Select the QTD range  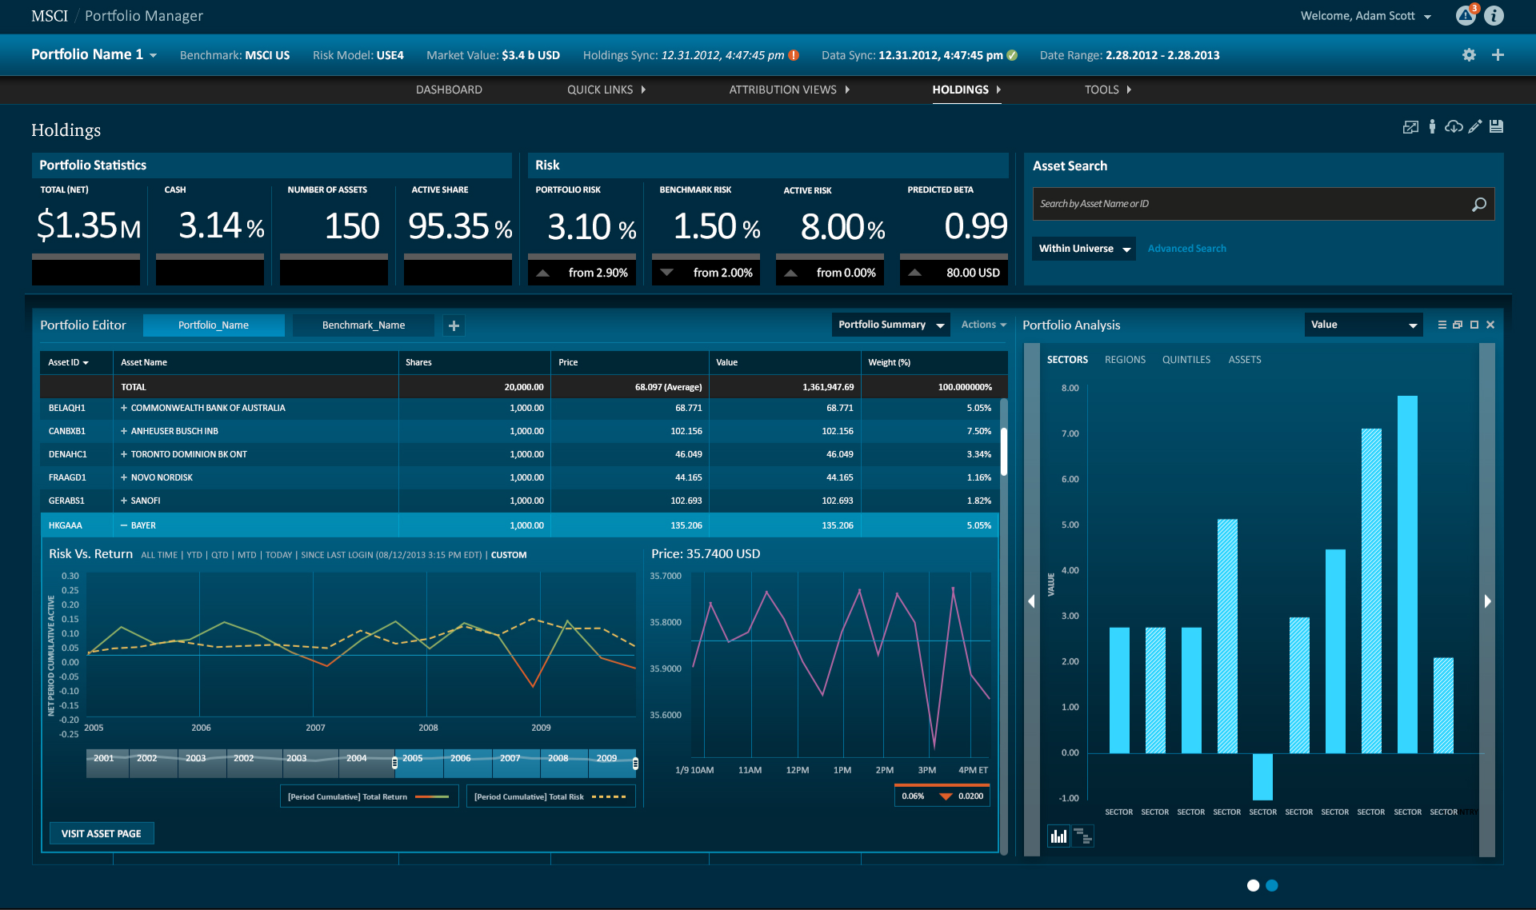[220, 555]
